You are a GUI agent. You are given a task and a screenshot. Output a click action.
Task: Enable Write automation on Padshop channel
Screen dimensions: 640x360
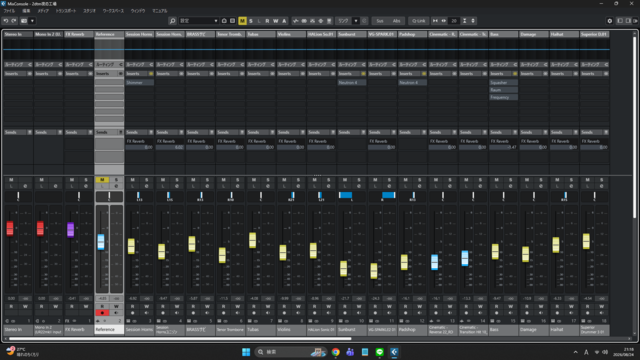pos(420,307)
